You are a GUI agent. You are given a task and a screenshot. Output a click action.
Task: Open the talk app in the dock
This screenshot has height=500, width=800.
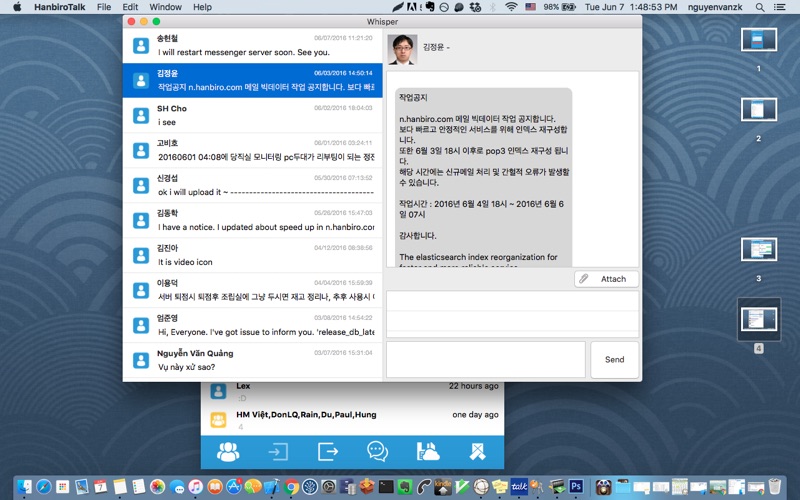(519, 487)
